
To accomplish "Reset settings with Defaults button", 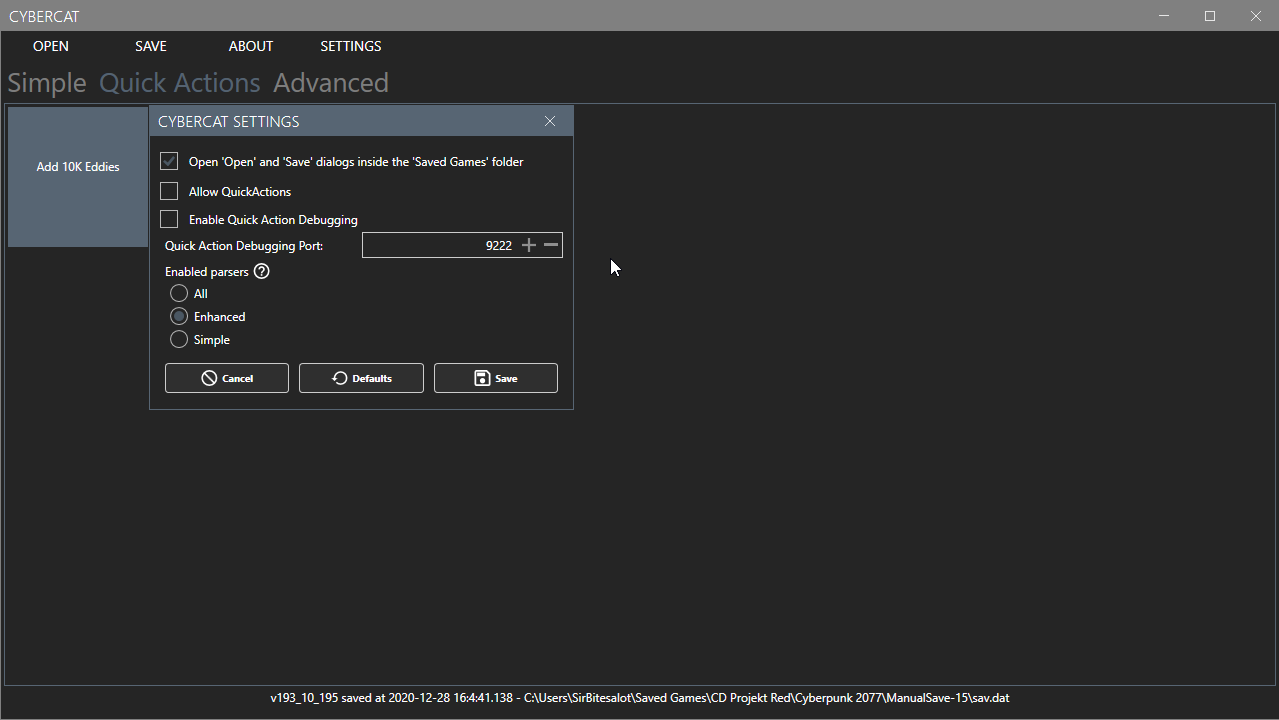I will (x=361, y=378).
